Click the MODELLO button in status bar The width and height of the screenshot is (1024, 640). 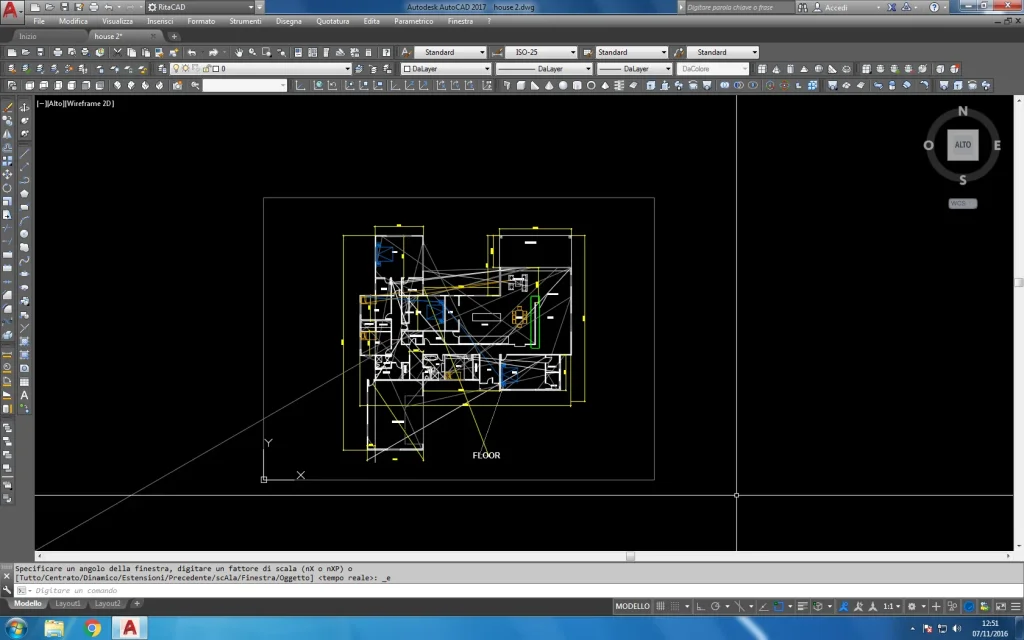(x=632, y=606)
